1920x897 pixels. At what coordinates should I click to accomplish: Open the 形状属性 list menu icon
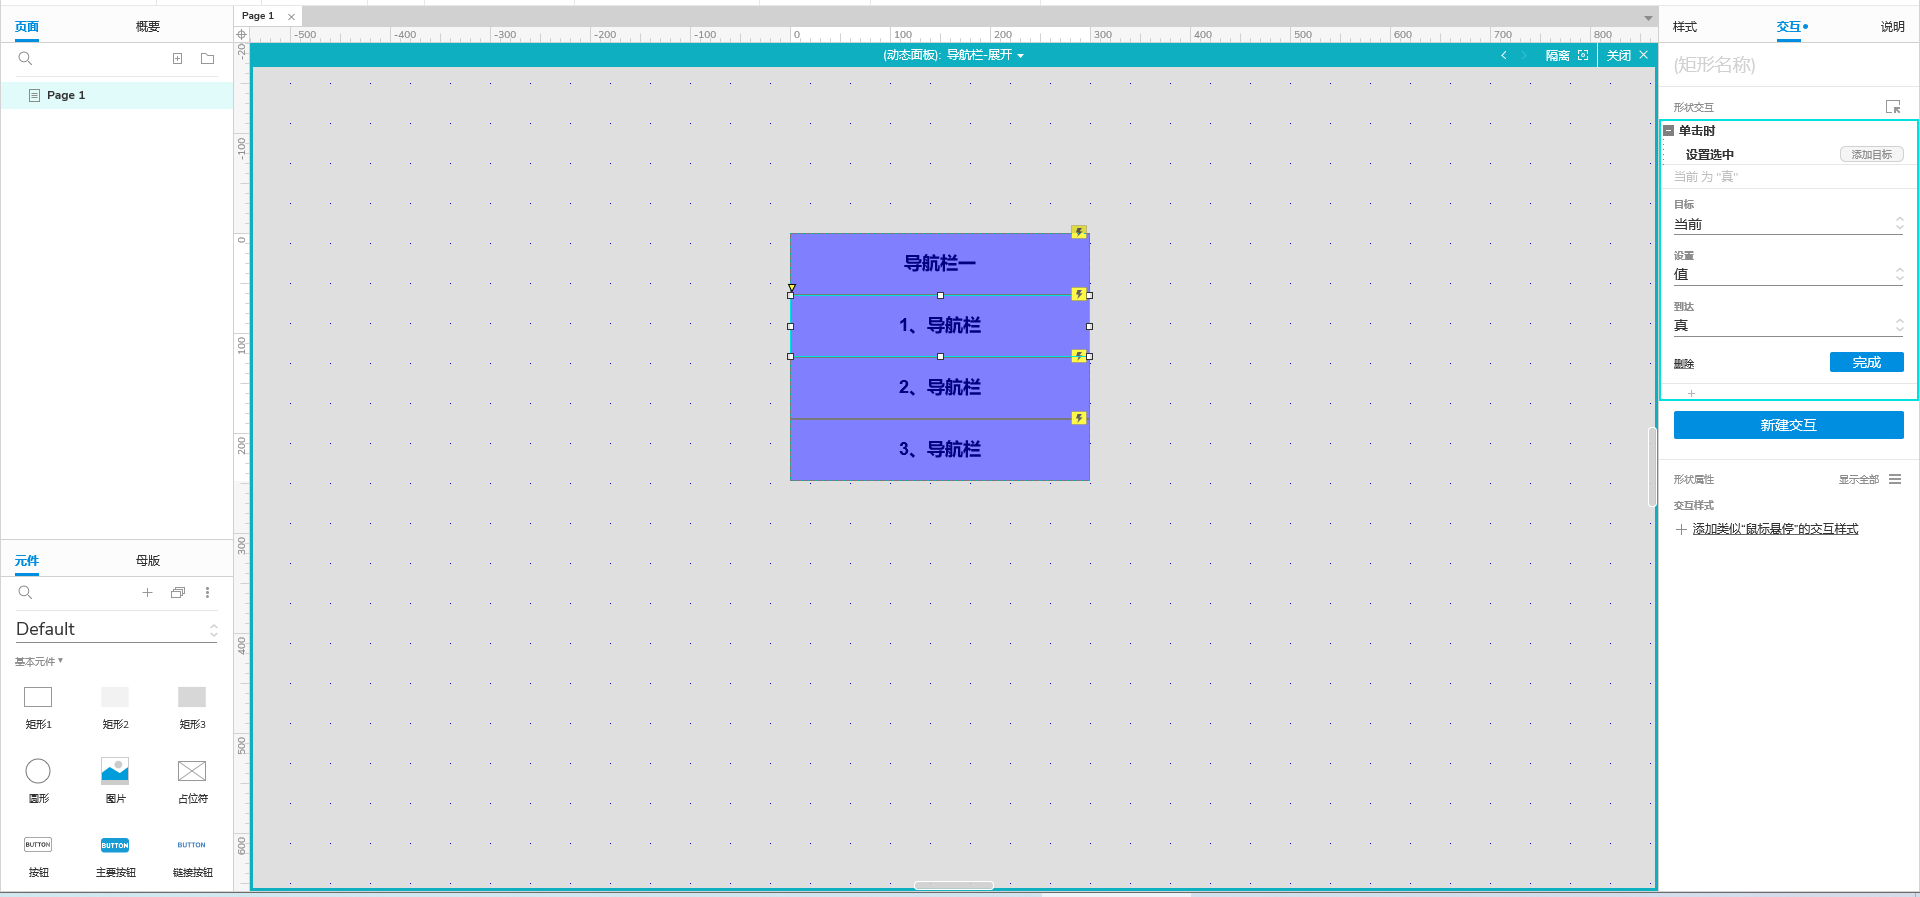pos(1895,479)
